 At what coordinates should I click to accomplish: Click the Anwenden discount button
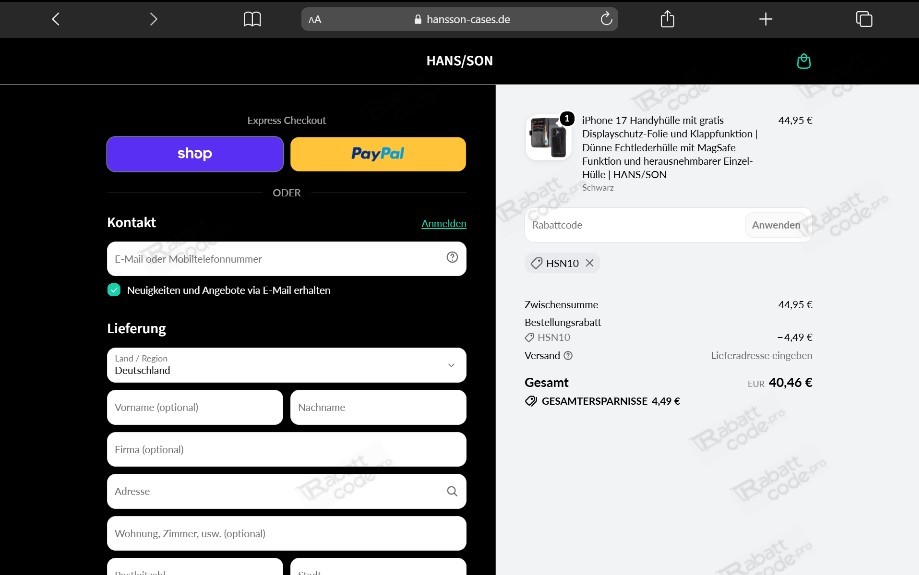[x=776, y=225]
